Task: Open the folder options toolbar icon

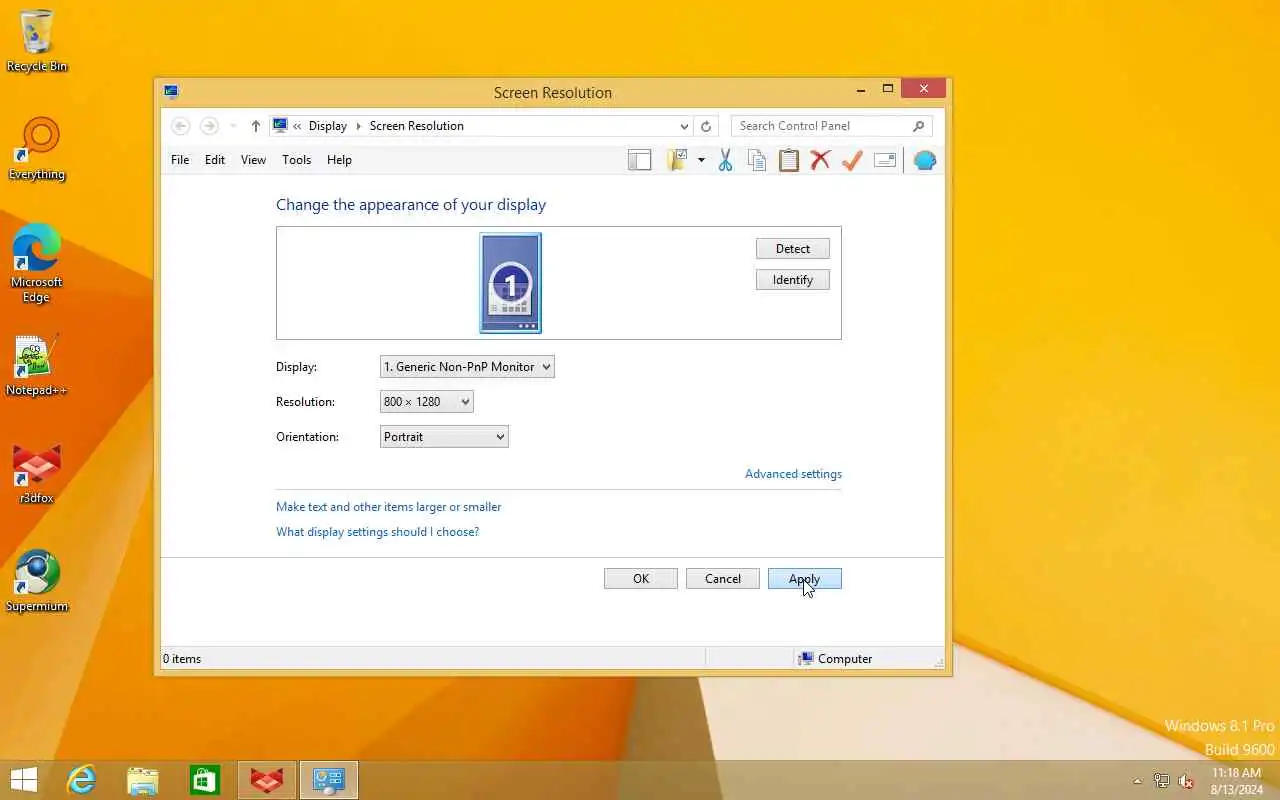Action: [x=678, y=160]
